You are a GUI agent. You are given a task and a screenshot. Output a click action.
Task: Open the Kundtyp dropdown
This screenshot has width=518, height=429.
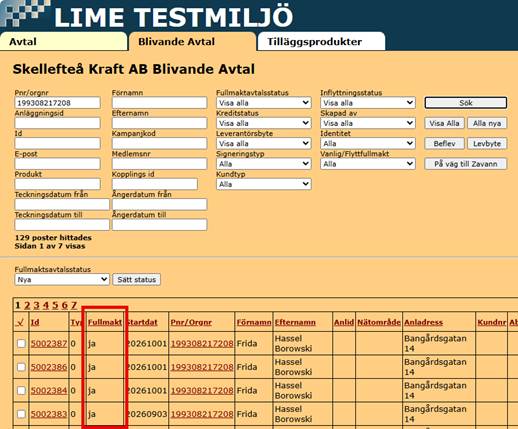coord(264,184)
